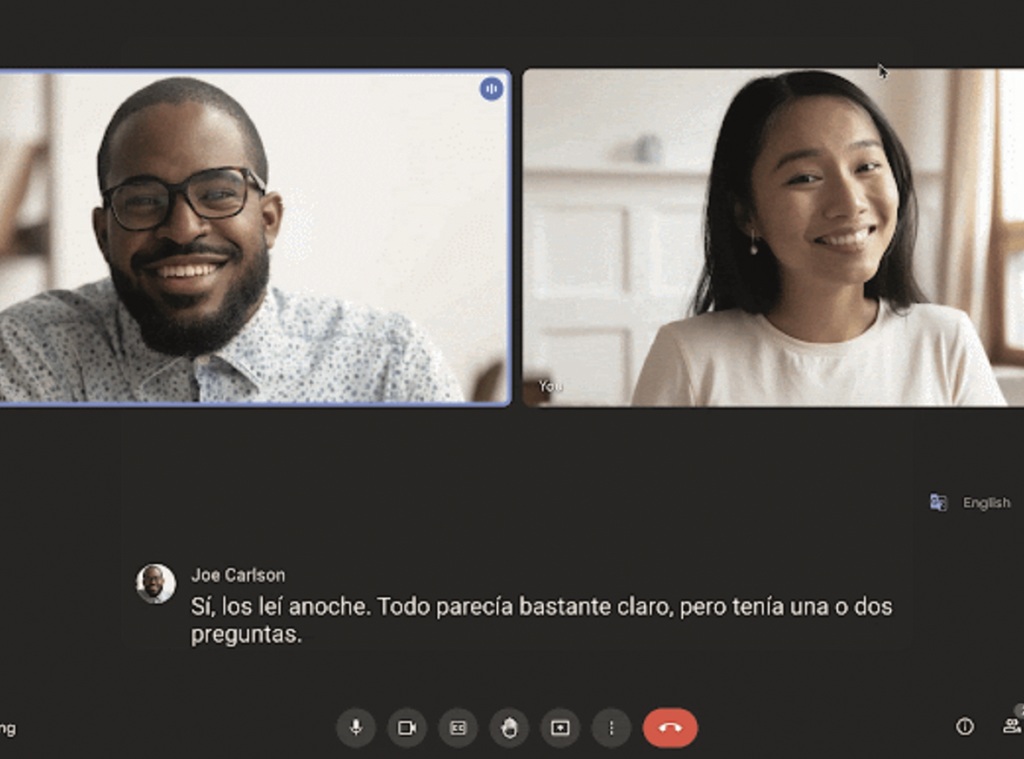
Task: Click Joe Carlson's caption avatar
Action: 156,584
